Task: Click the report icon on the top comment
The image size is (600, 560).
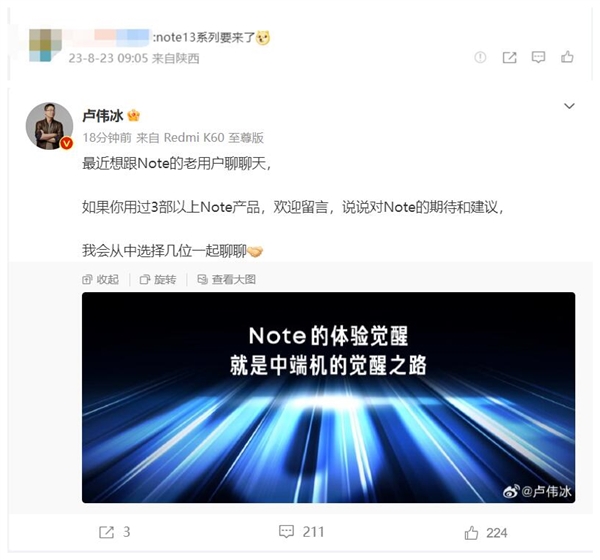Action: 480,57
